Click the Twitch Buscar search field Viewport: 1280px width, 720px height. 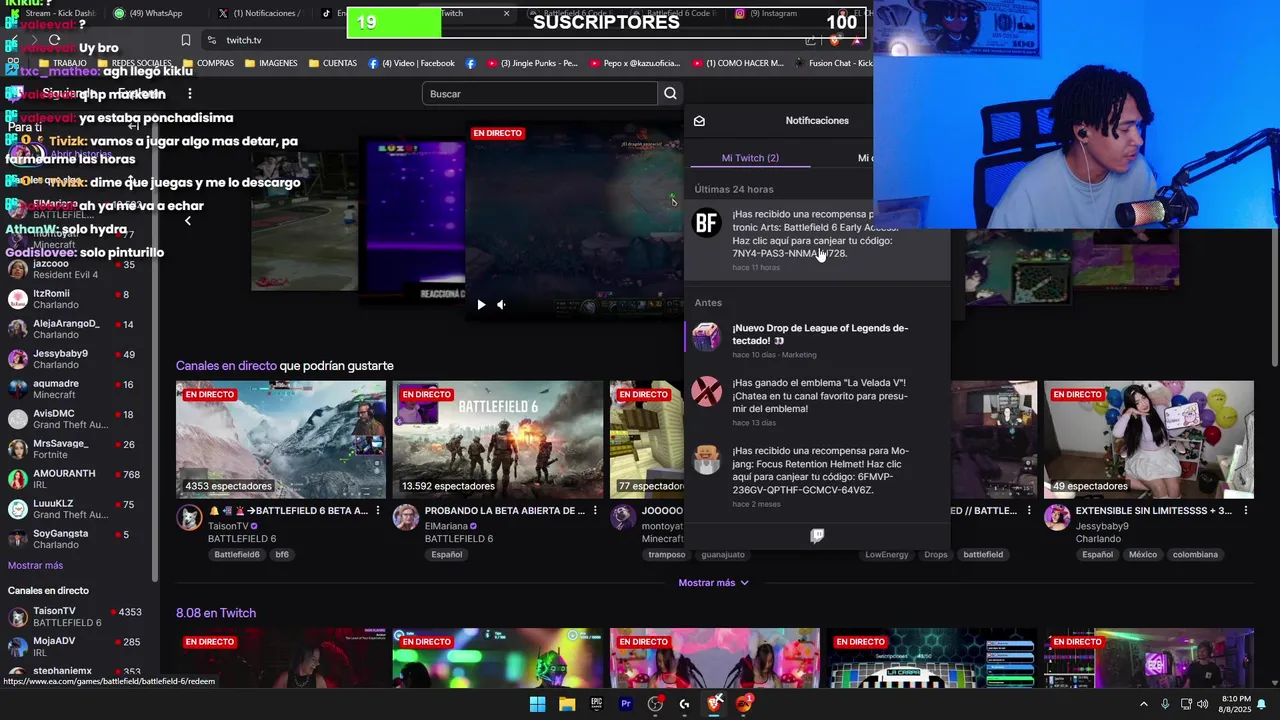(x=540, y=94)
